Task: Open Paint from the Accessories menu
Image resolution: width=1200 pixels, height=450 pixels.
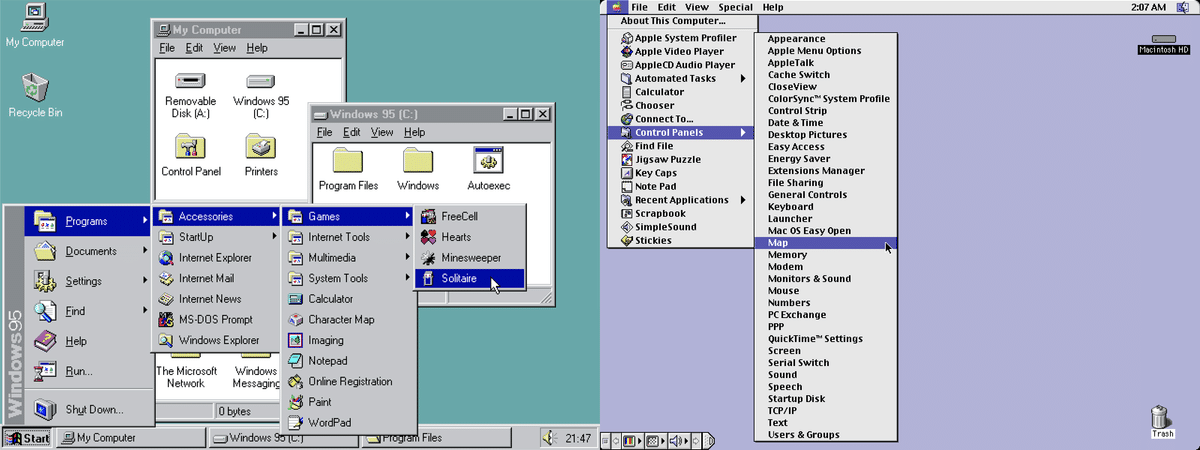Action: 348,402
